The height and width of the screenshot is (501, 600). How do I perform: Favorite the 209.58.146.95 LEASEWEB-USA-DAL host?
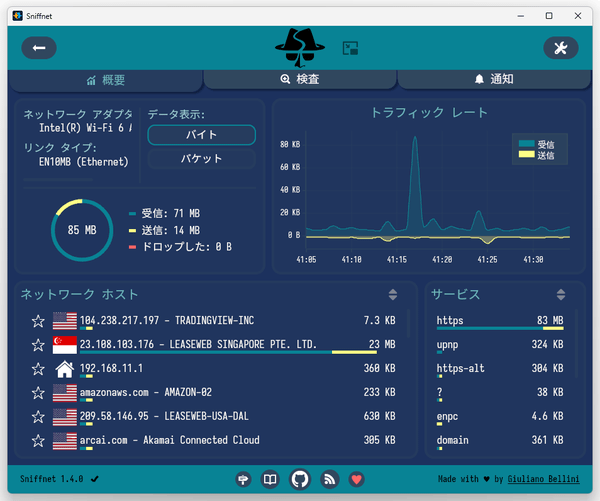(38, 417)
